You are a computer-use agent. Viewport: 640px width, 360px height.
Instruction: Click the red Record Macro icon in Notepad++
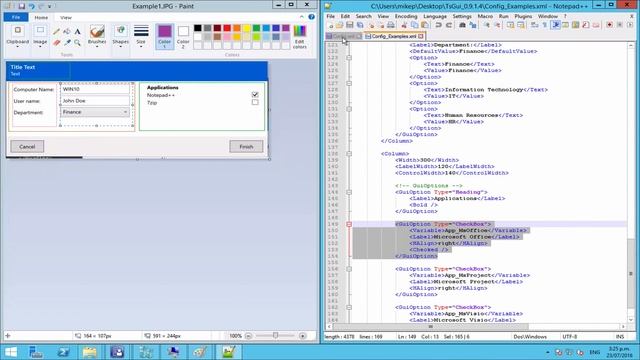click(609, 25)
